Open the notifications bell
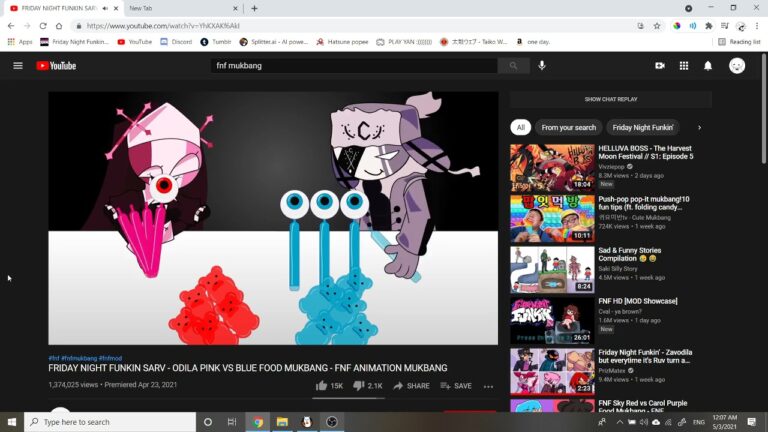 point(708,66)
